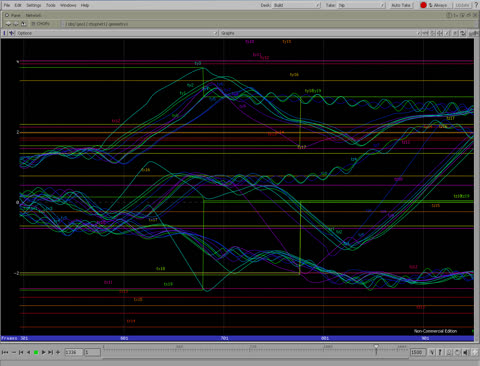Click the leftmost pane control icon
This screenshot has height=366, width=480.
[x=449, y=15]
